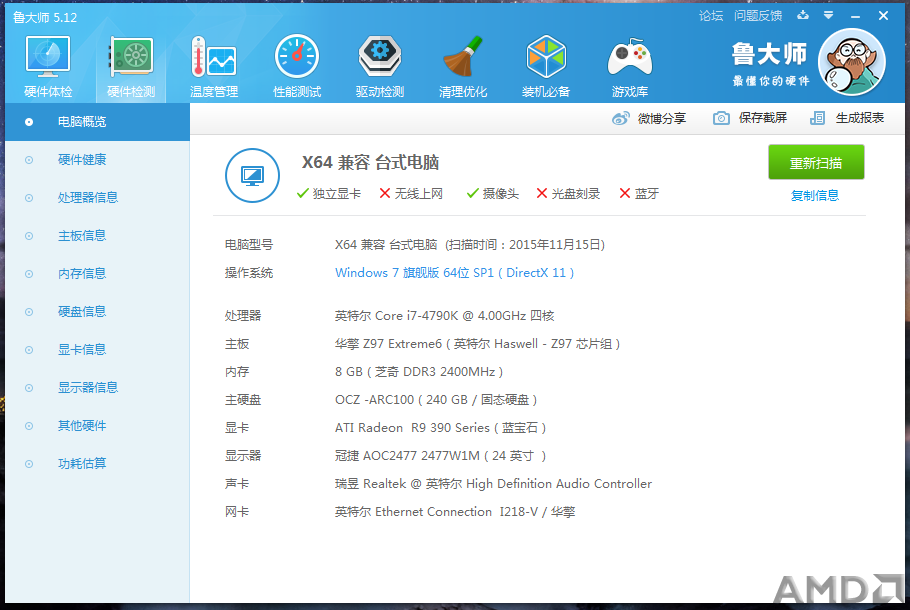
Task: Open 装机必备 essential software cube
Action: [546, 66]
